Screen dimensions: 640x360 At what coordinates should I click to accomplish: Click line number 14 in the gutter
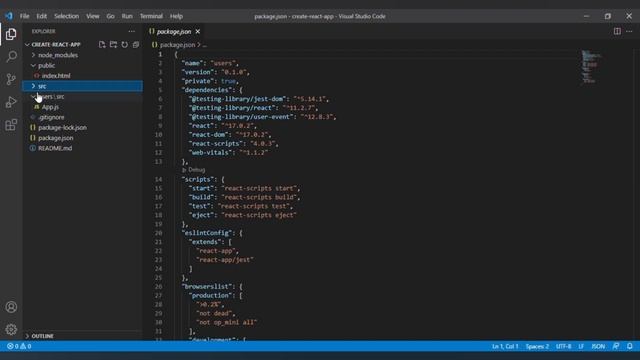coord(158,179)
